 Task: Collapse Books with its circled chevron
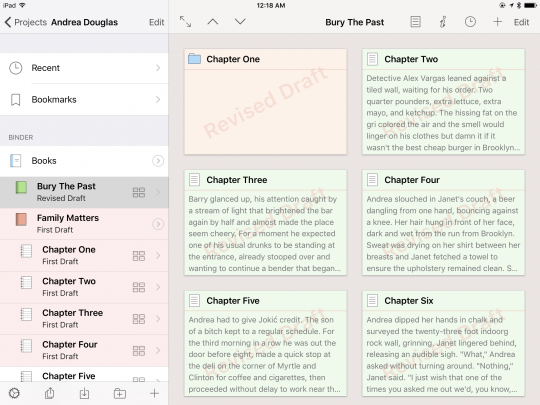pos(158,161)
